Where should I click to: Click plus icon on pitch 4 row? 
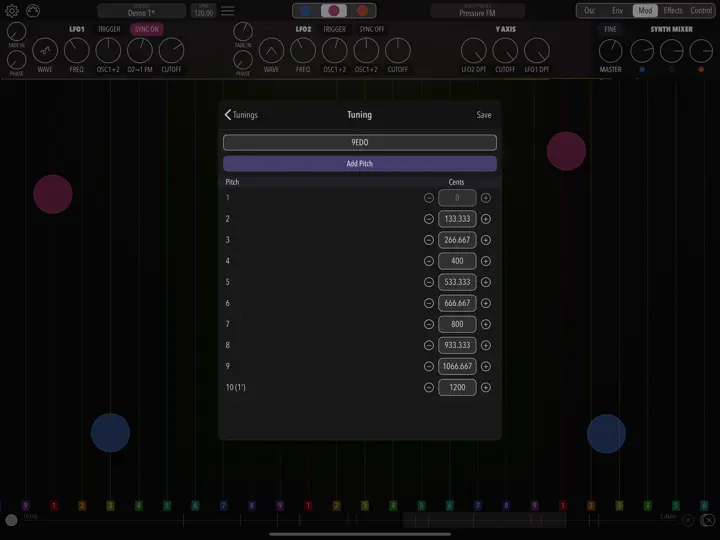[486, 261]
